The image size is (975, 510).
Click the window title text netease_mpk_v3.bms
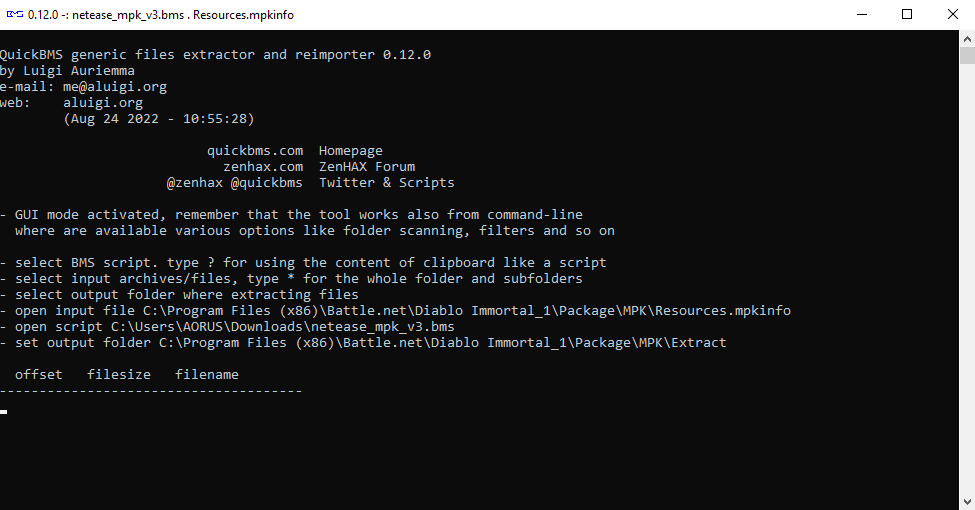pos(128,15)
